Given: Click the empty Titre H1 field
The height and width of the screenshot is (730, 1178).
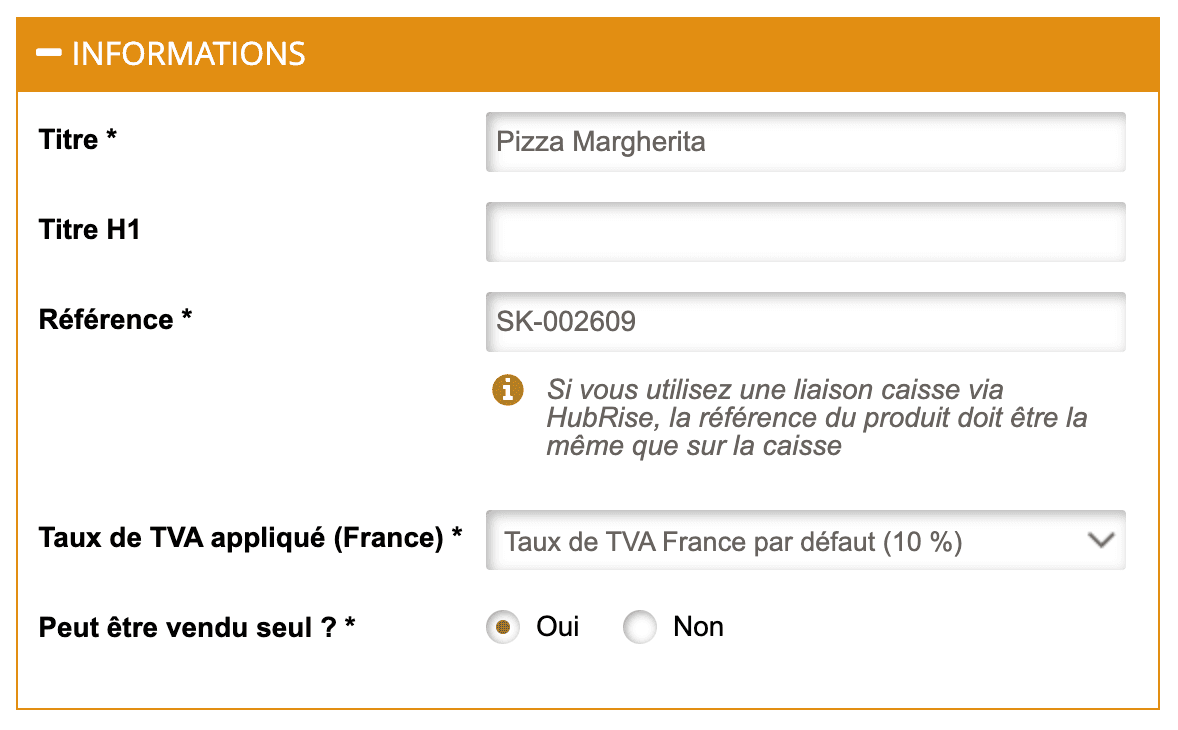Looking at the screenshot, I should coord(805,231).
